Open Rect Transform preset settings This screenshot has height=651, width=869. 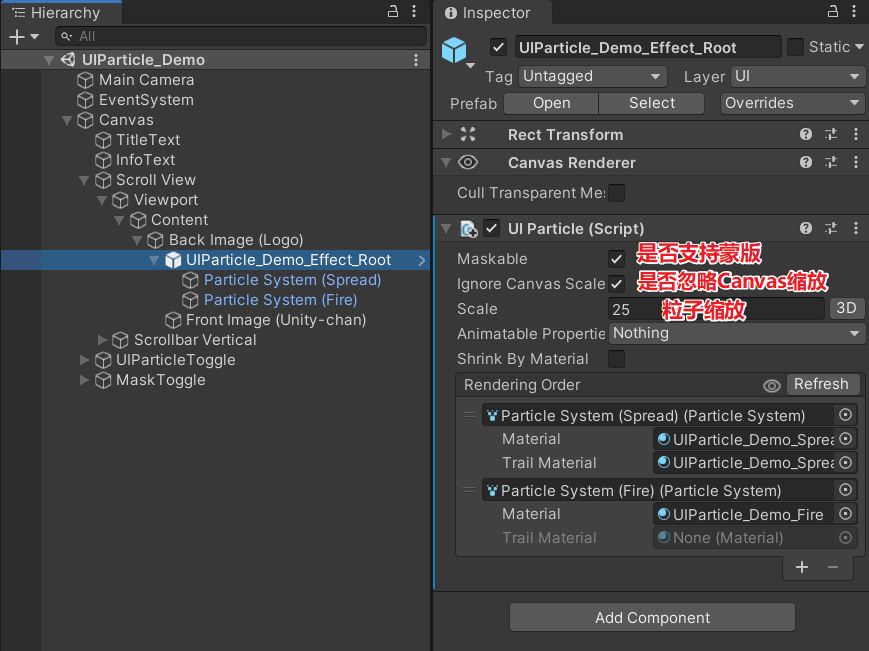click(x=831, y=134)
